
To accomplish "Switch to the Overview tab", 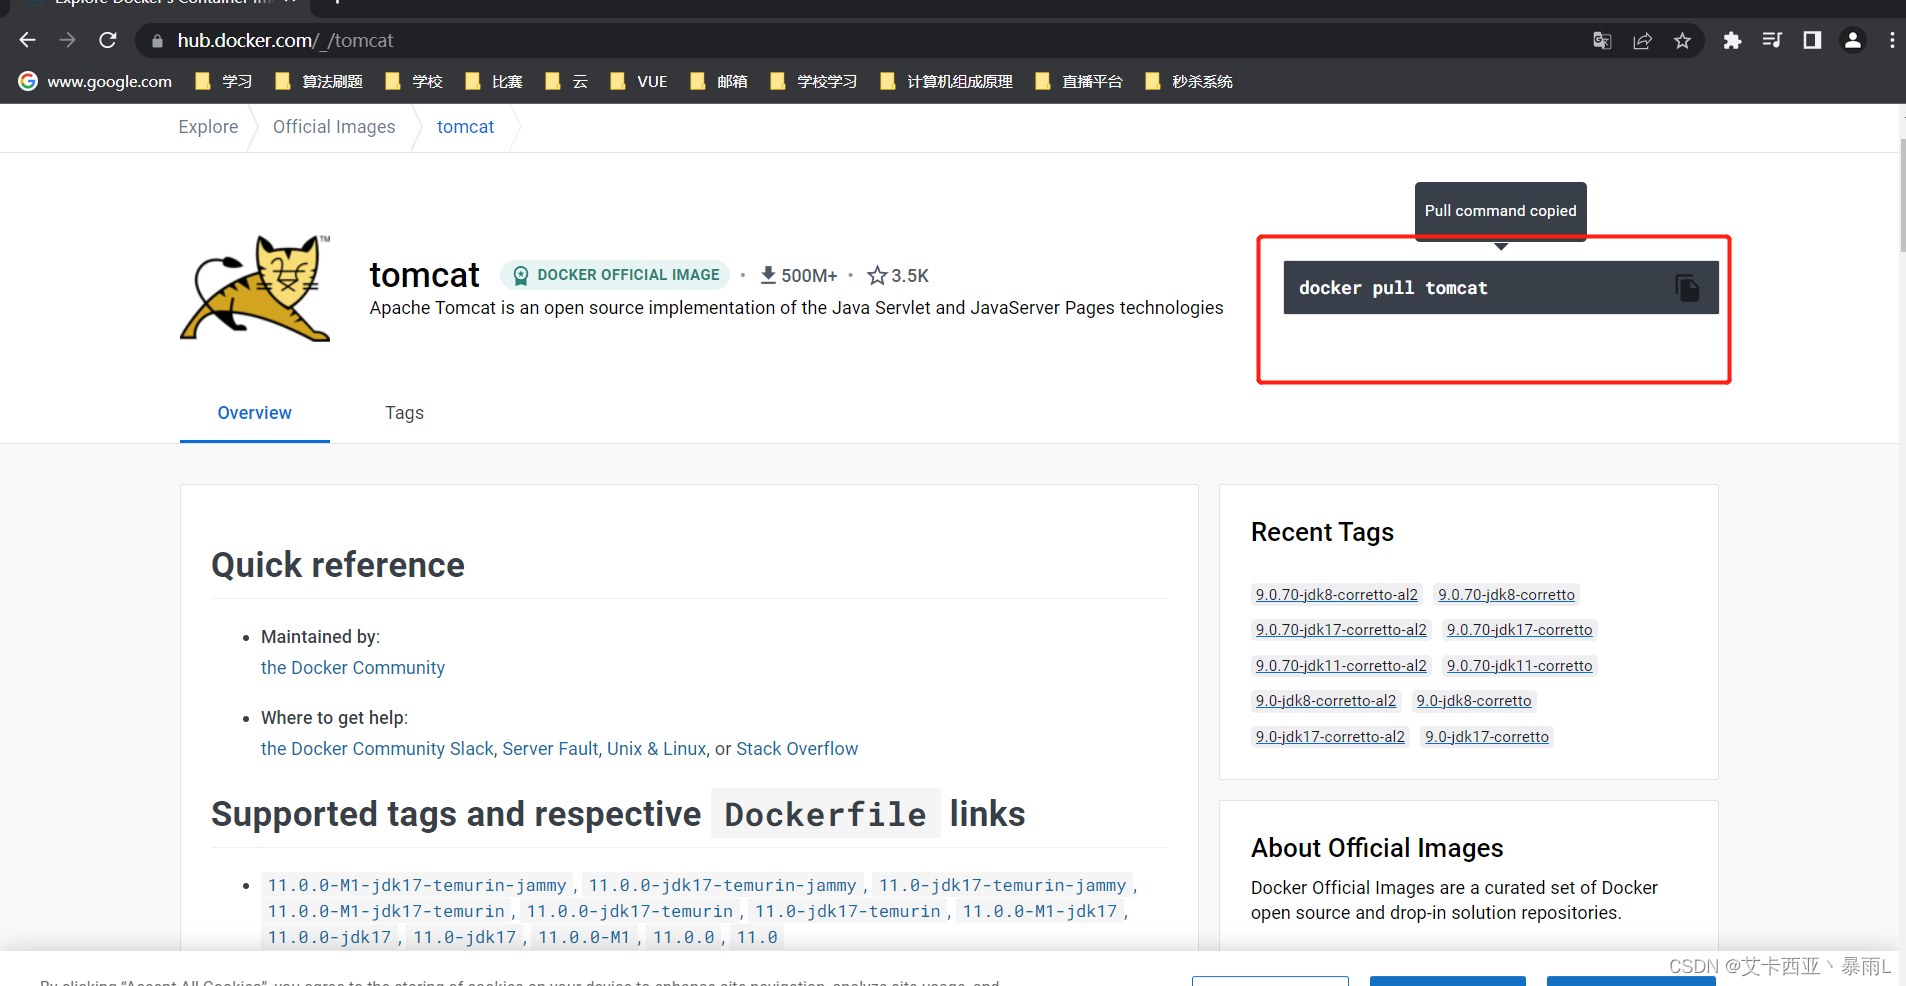I will [255, 413].
